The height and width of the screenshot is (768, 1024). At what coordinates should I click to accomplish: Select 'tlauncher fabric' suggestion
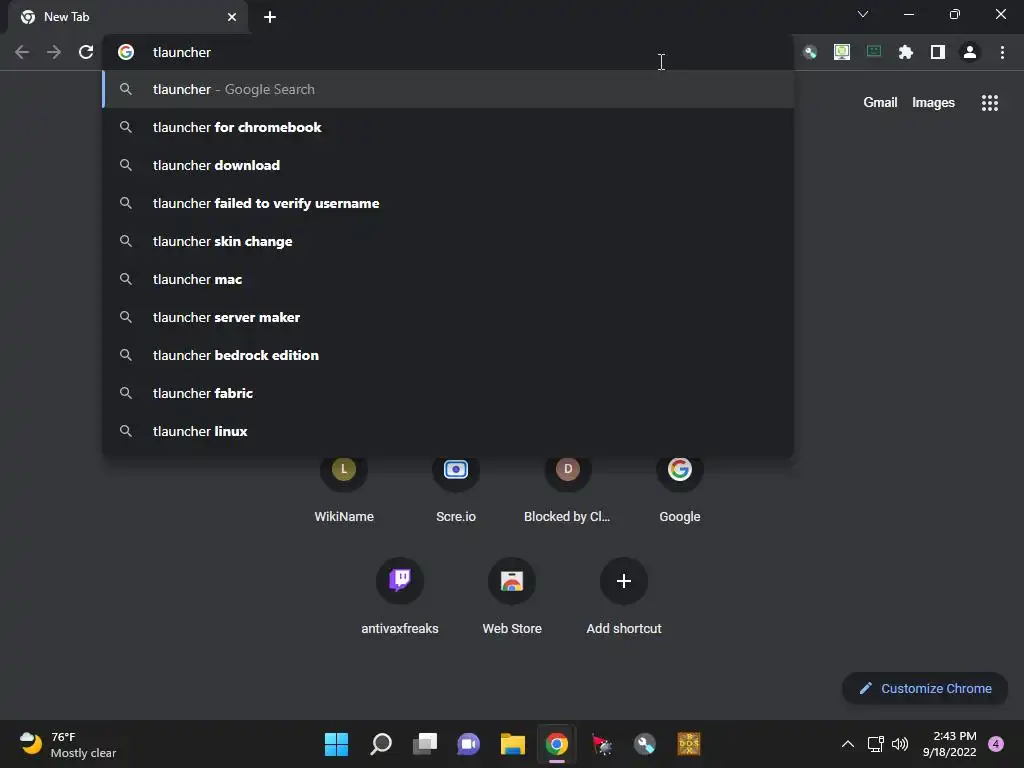[448, 392]
